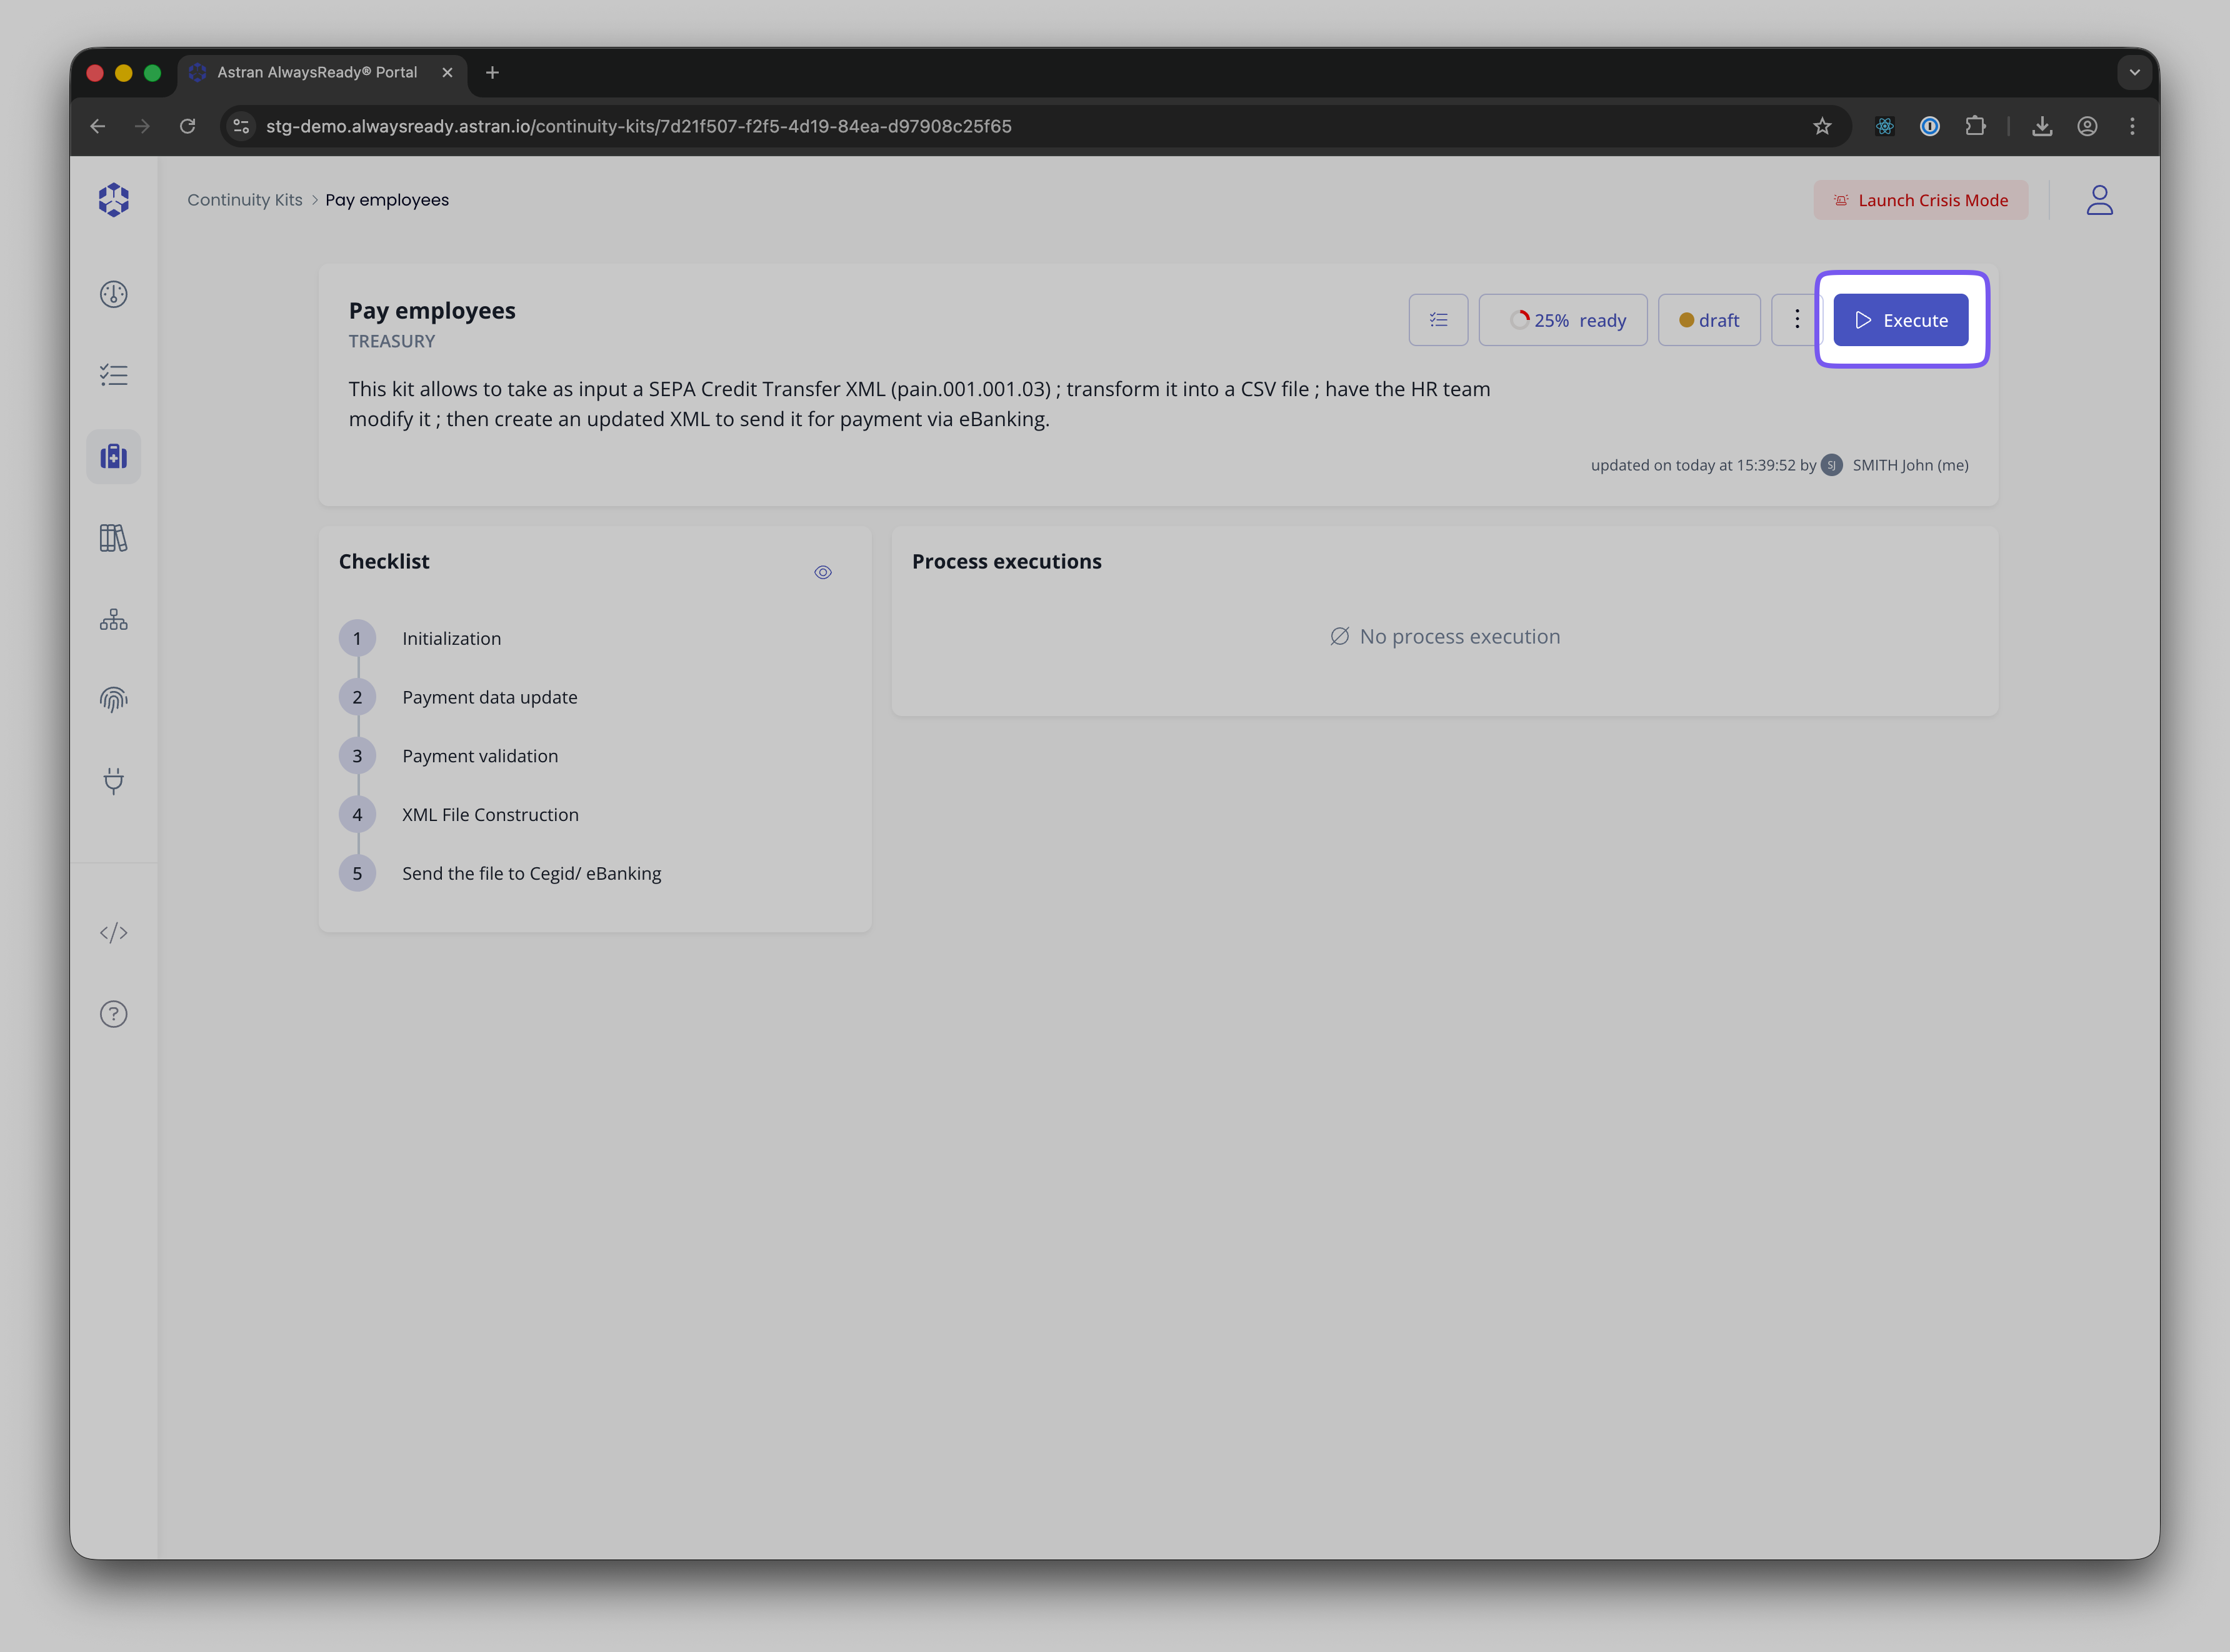Click the draft status badge

1708,320
